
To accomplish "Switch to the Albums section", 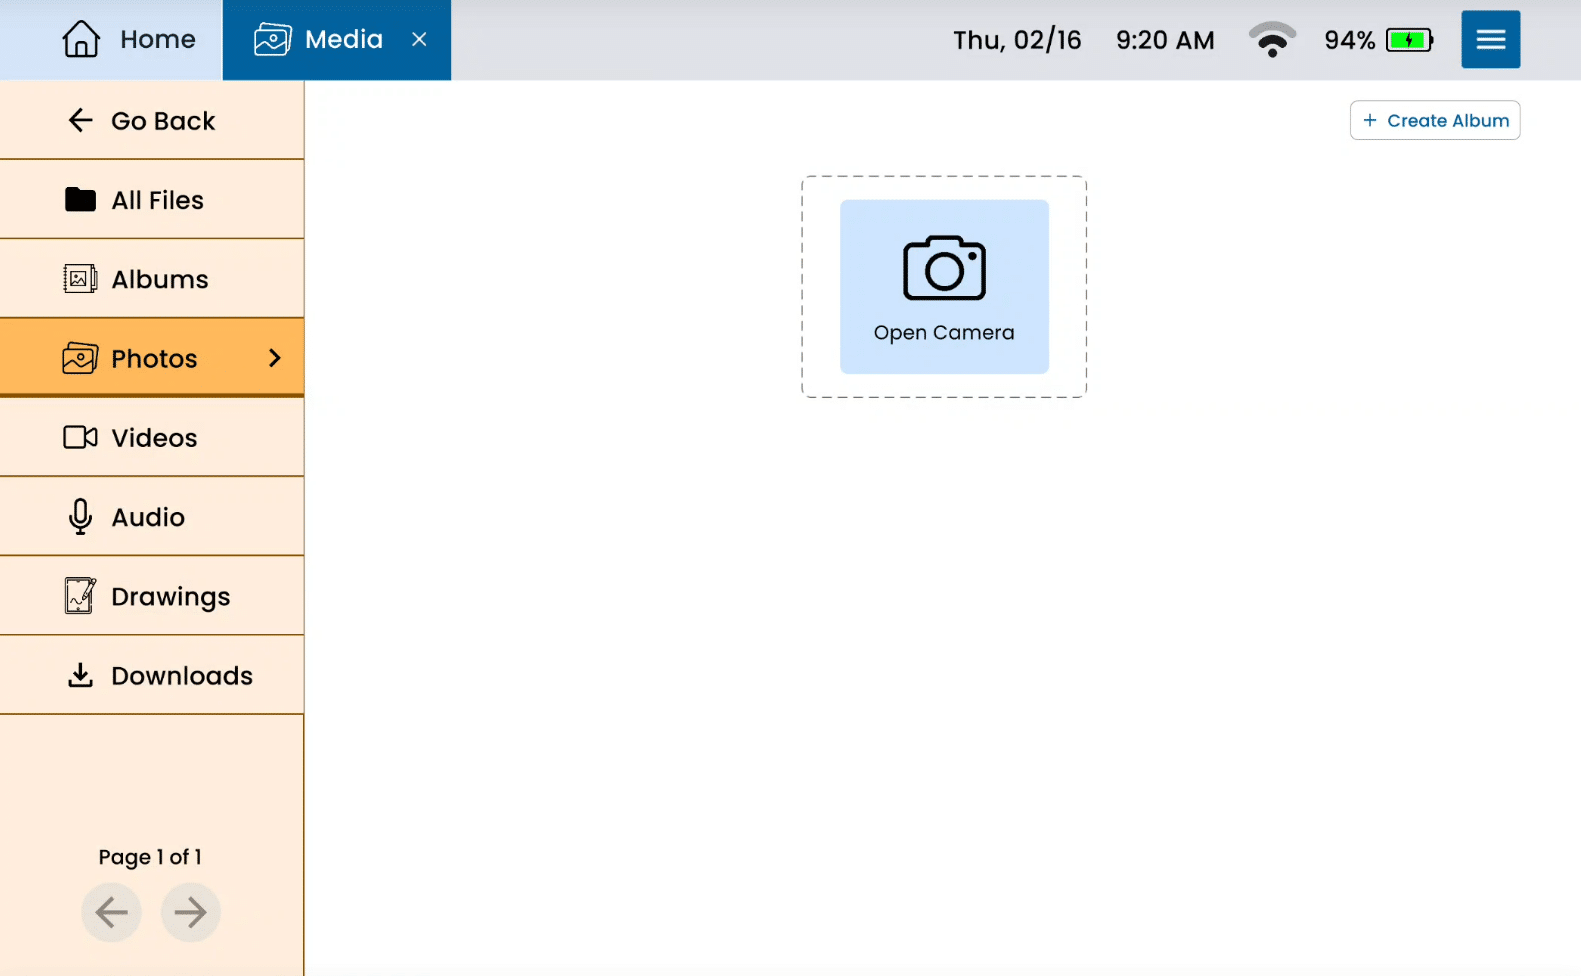I will click(152, 279).
